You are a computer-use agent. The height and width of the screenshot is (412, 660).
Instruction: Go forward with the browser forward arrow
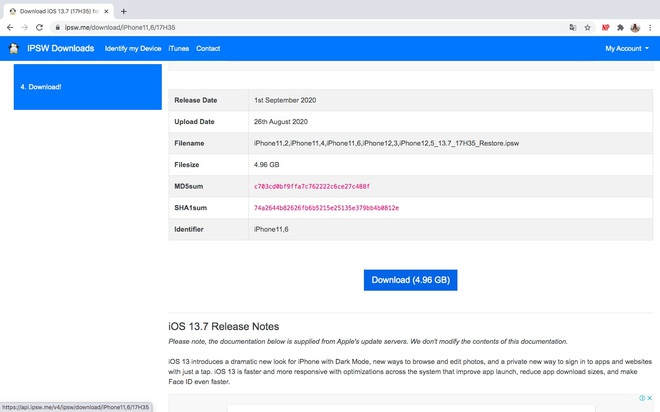pyautogui.click(x=25, y=27)
